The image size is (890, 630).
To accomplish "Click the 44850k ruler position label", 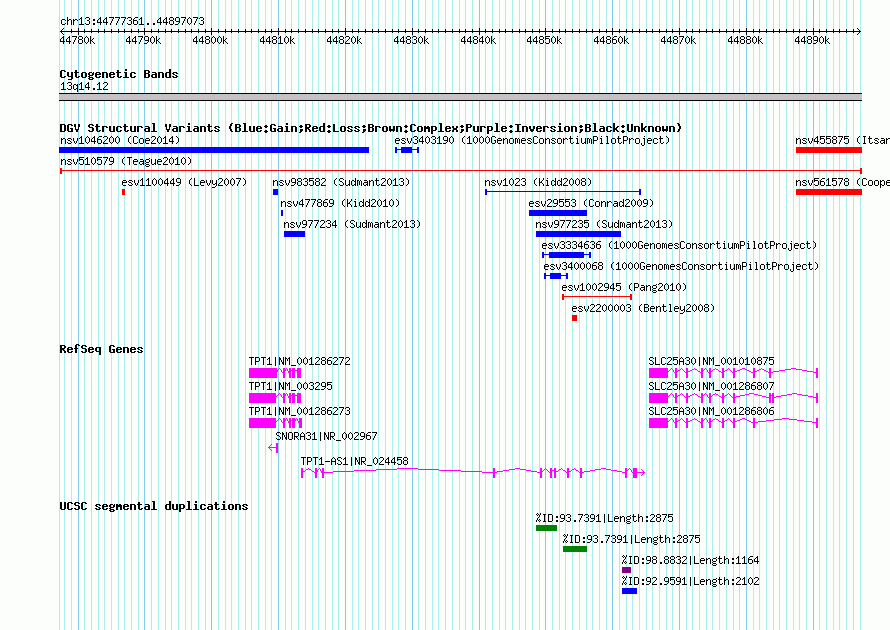I will pyautogui.click(x=544, y=40).
